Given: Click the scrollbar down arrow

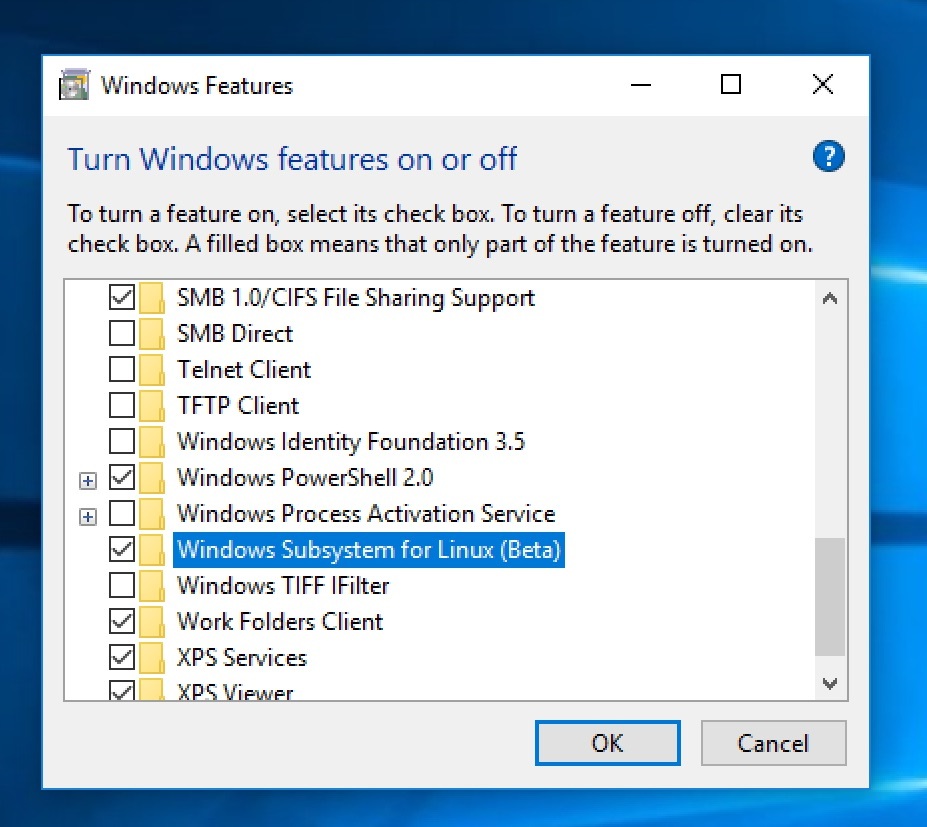Looking at the screenshot, I should (x=829, y=684).
